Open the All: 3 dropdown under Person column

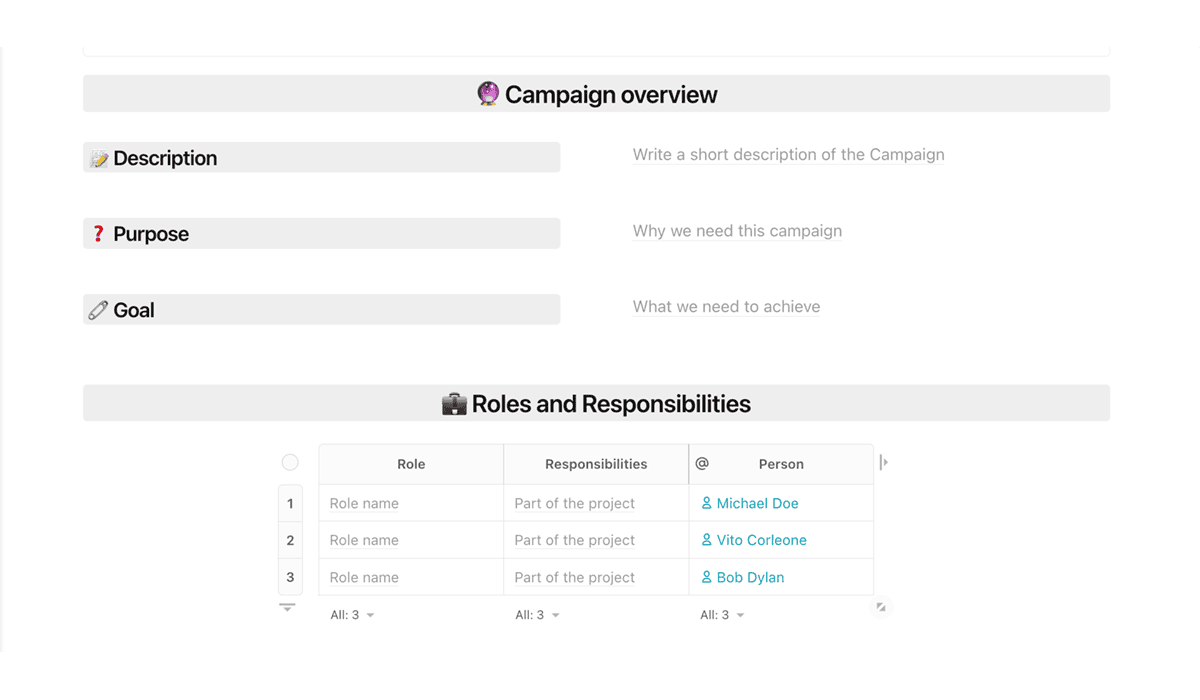[722, 615]
